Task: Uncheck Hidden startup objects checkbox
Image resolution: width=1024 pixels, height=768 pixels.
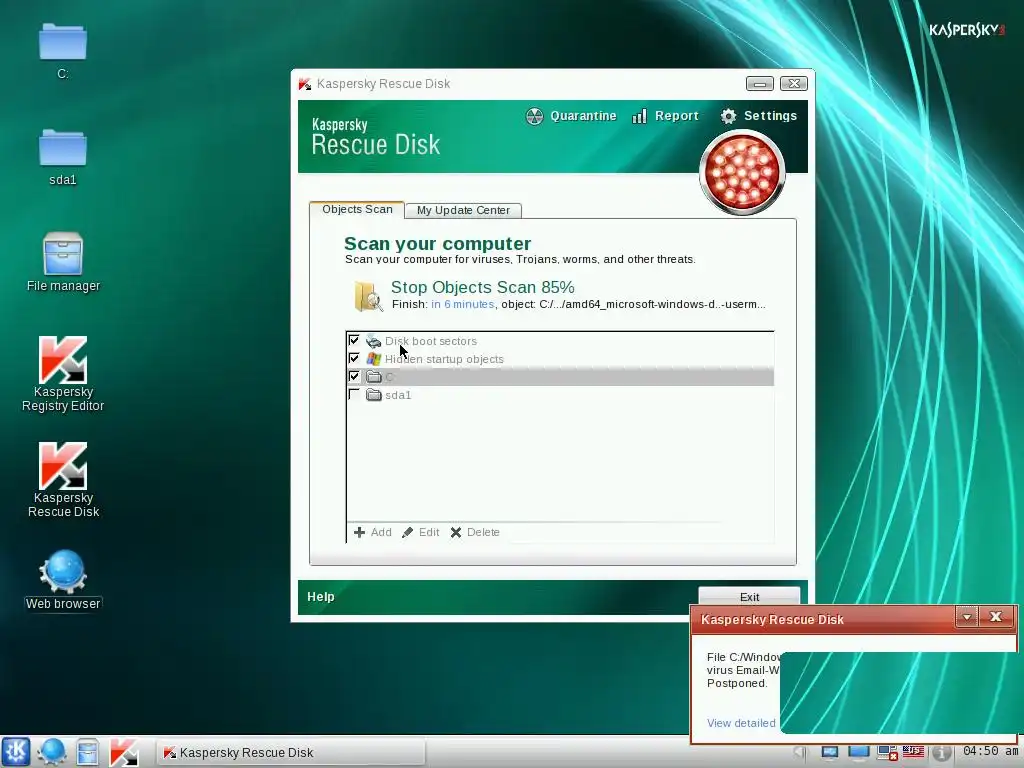Action: tap(354, 358)
